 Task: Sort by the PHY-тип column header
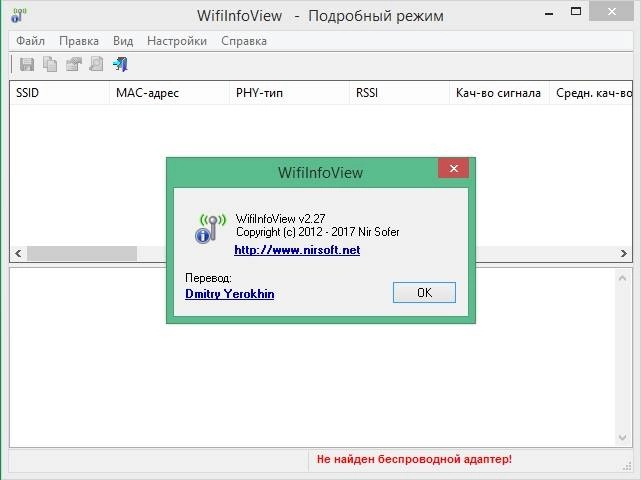pyautogui.click(x=289, y=93)
